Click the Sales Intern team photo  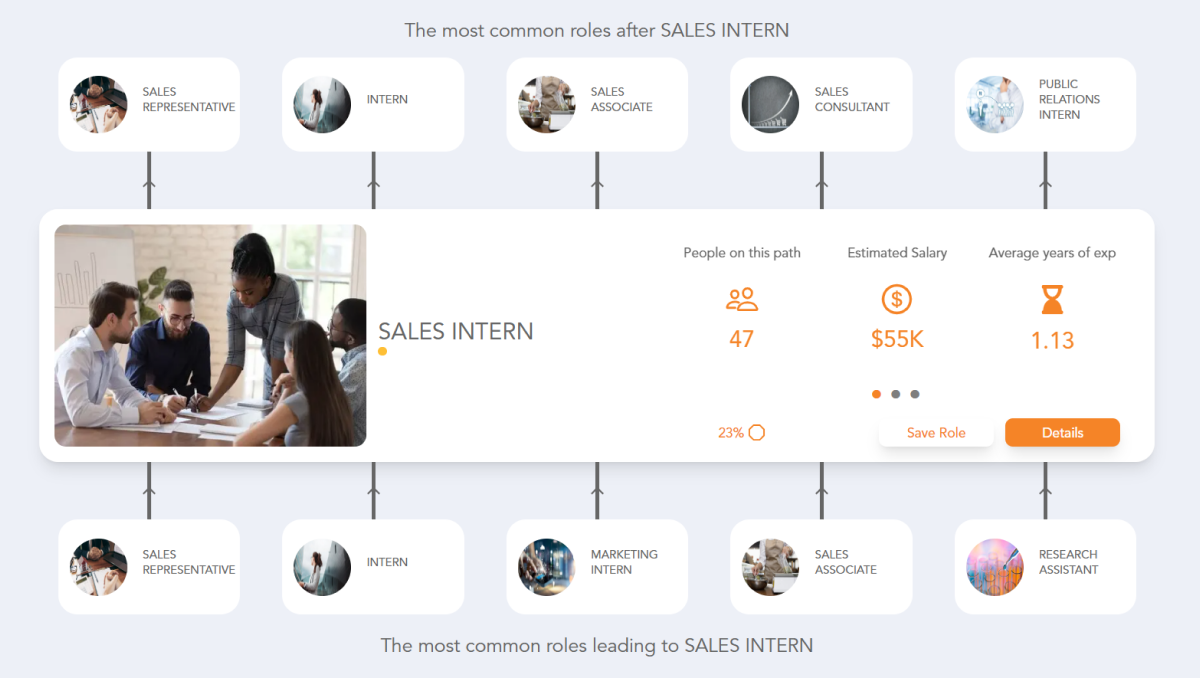coord(210,335)
